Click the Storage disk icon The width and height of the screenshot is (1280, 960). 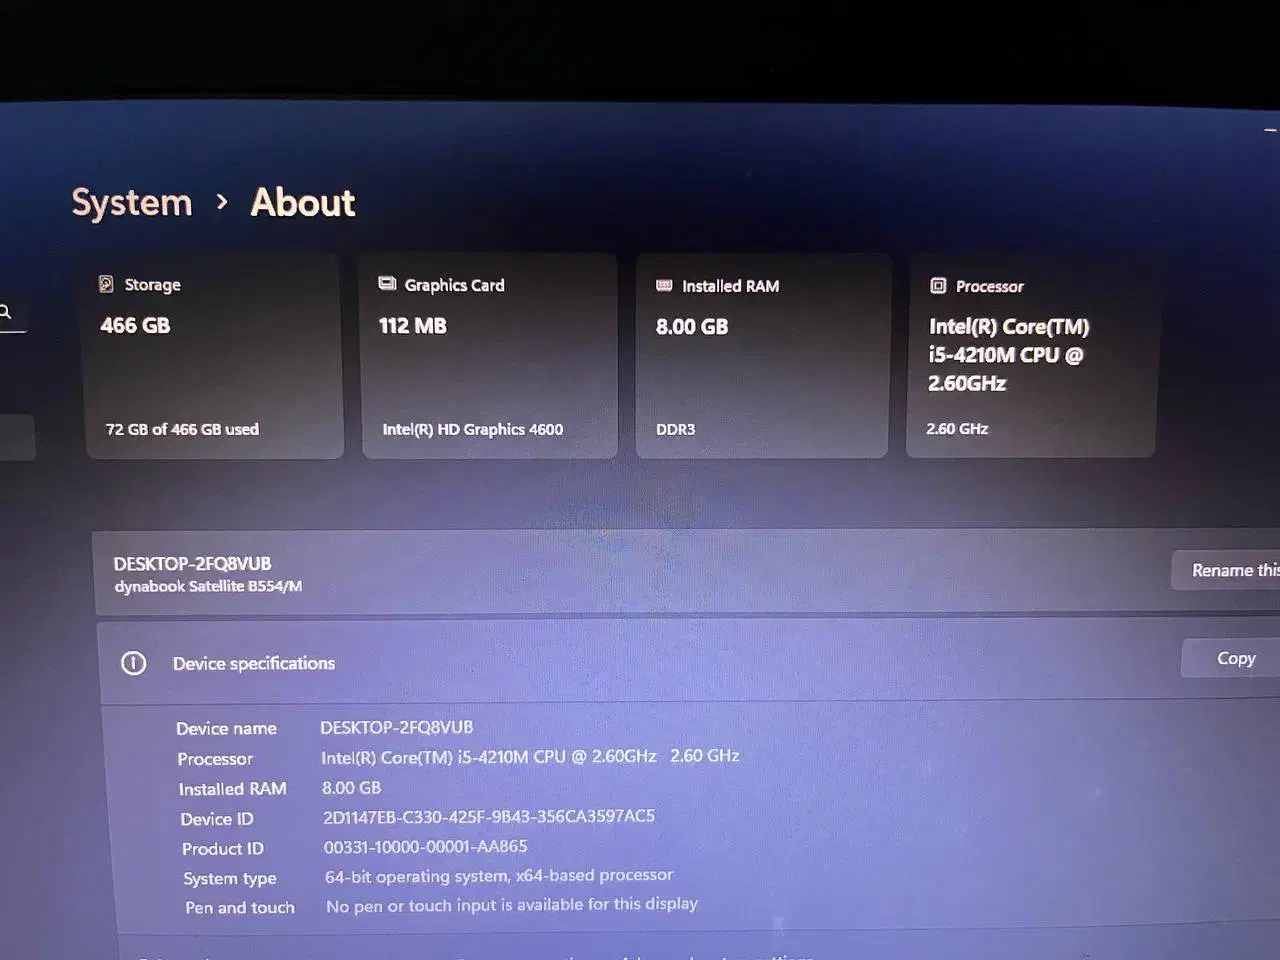[x=106, y=284]
